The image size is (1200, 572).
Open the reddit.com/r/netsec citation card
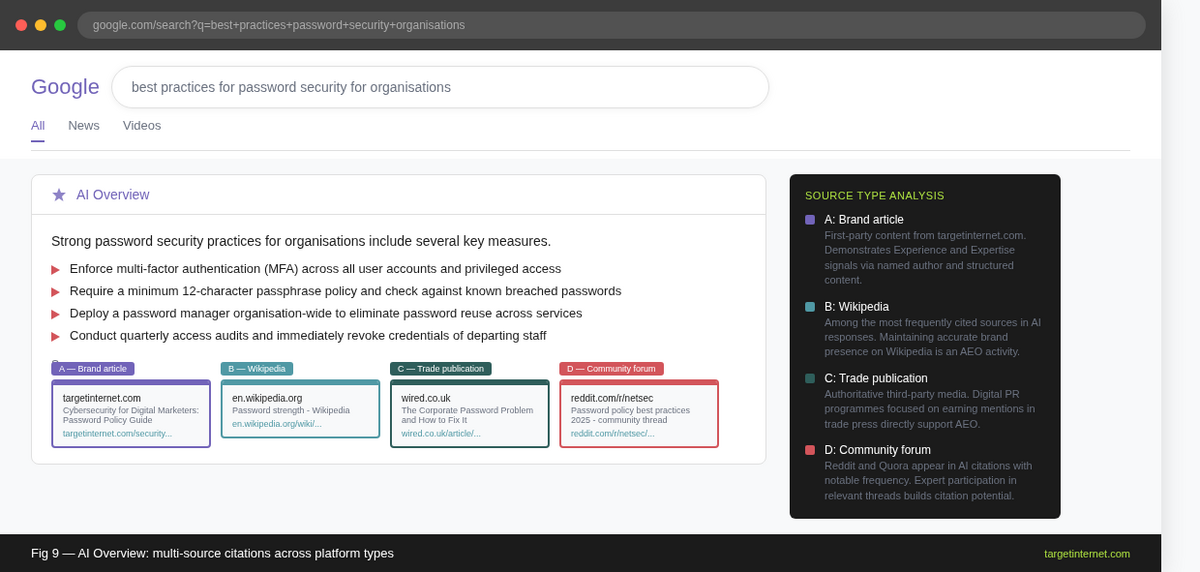pyautogui.click(x=639, y=414)
